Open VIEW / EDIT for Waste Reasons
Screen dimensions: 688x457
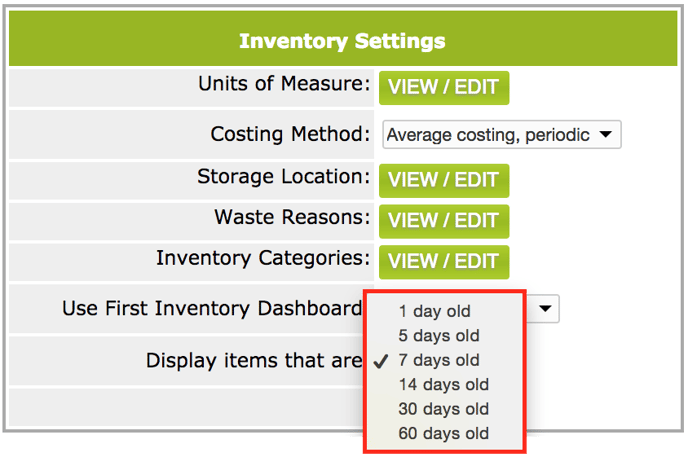click(444, 221)
